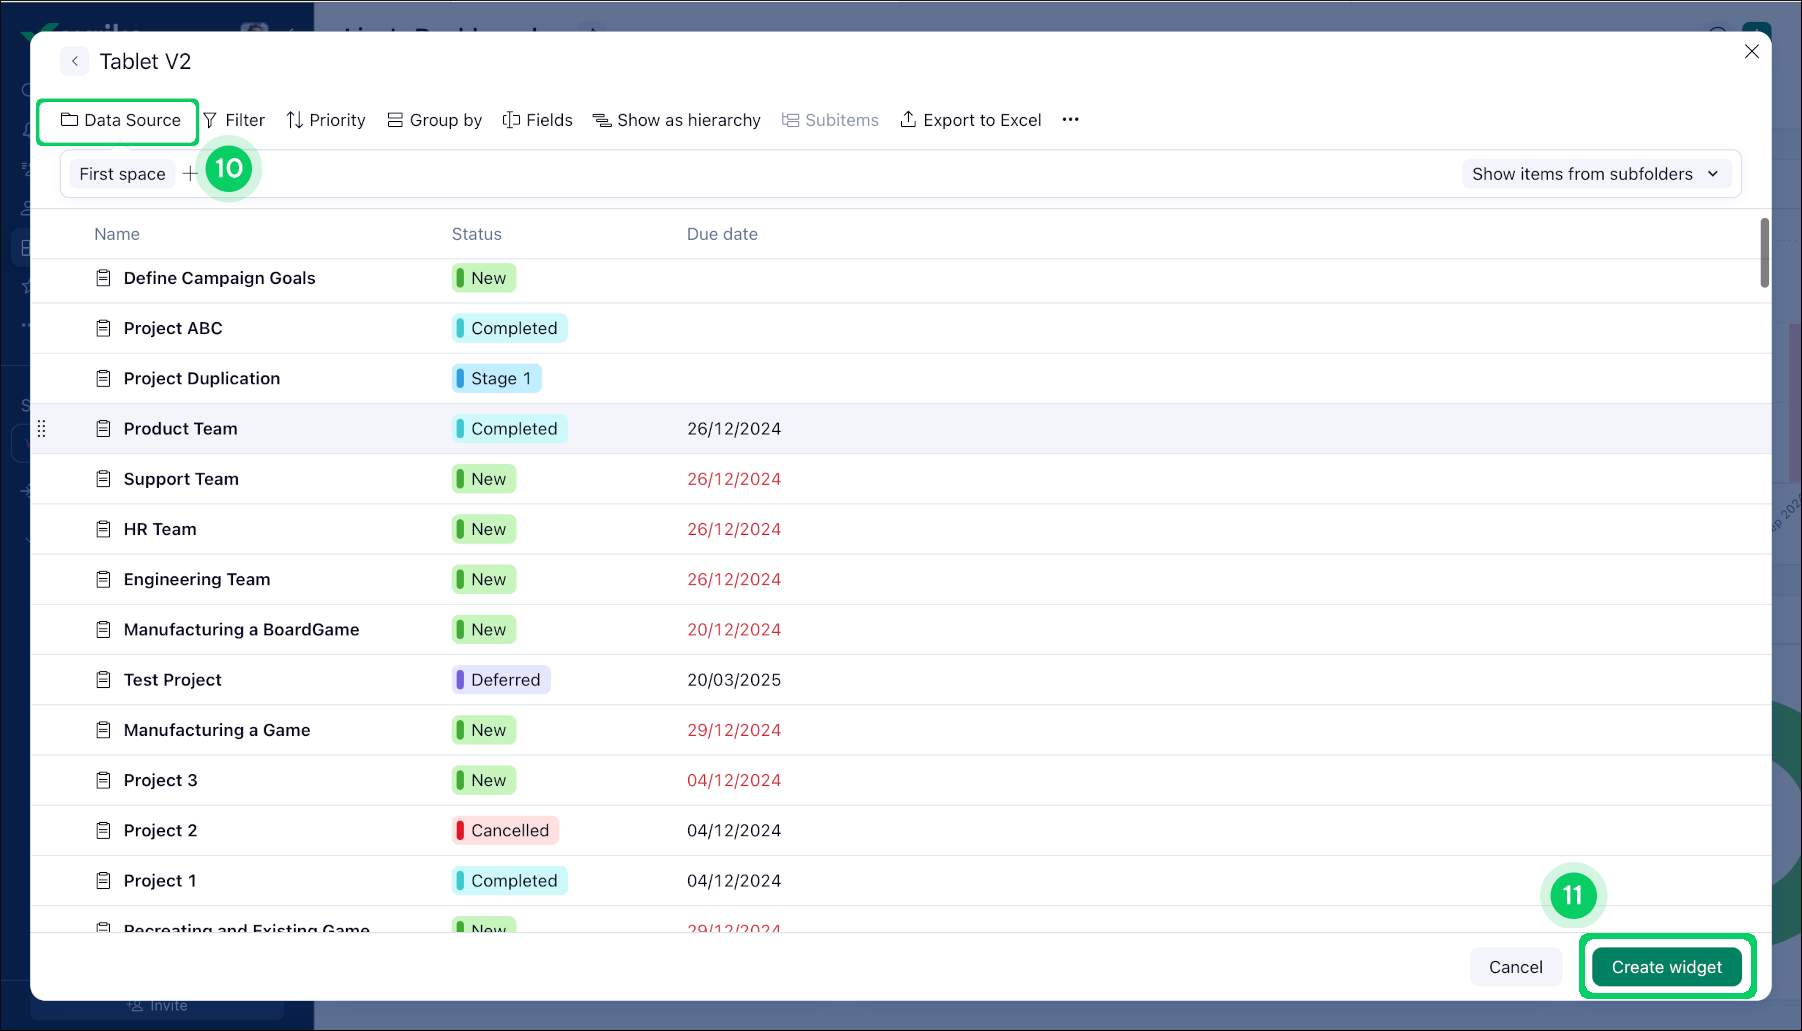The height and width of the screenshot is (1031, 1802).
Task: Click the Create widget button
Action: click(1666, 967)
